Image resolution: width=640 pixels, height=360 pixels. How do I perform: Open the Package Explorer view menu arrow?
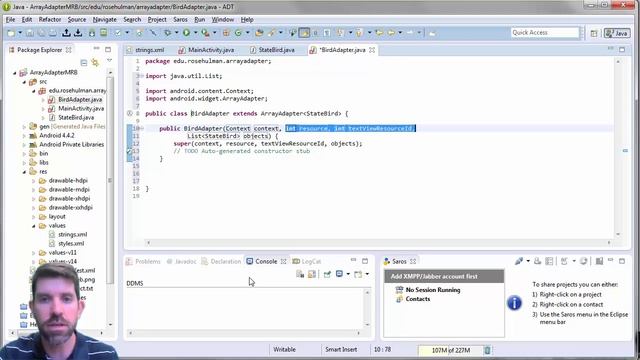pos(109,61)
